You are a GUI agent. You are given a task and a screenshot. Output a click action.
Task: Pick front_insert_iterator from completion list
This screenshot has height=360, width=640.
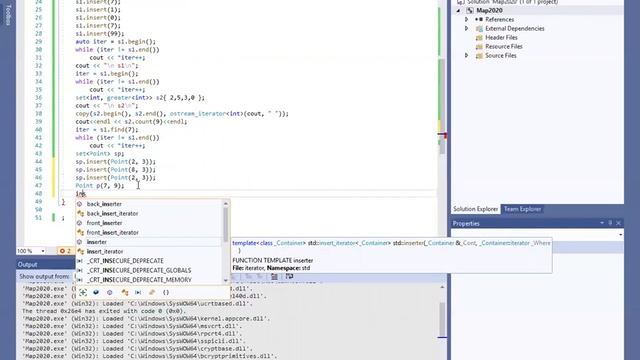tap(113, 232)
